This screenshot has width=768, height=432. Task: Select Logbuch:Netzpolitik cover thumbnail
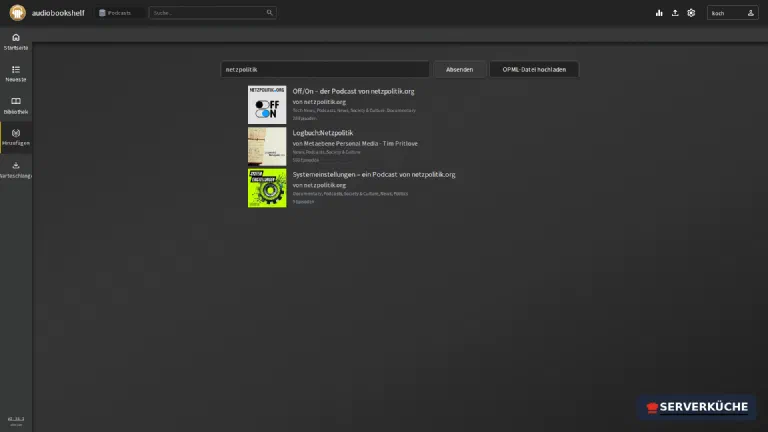pos(267,146)
